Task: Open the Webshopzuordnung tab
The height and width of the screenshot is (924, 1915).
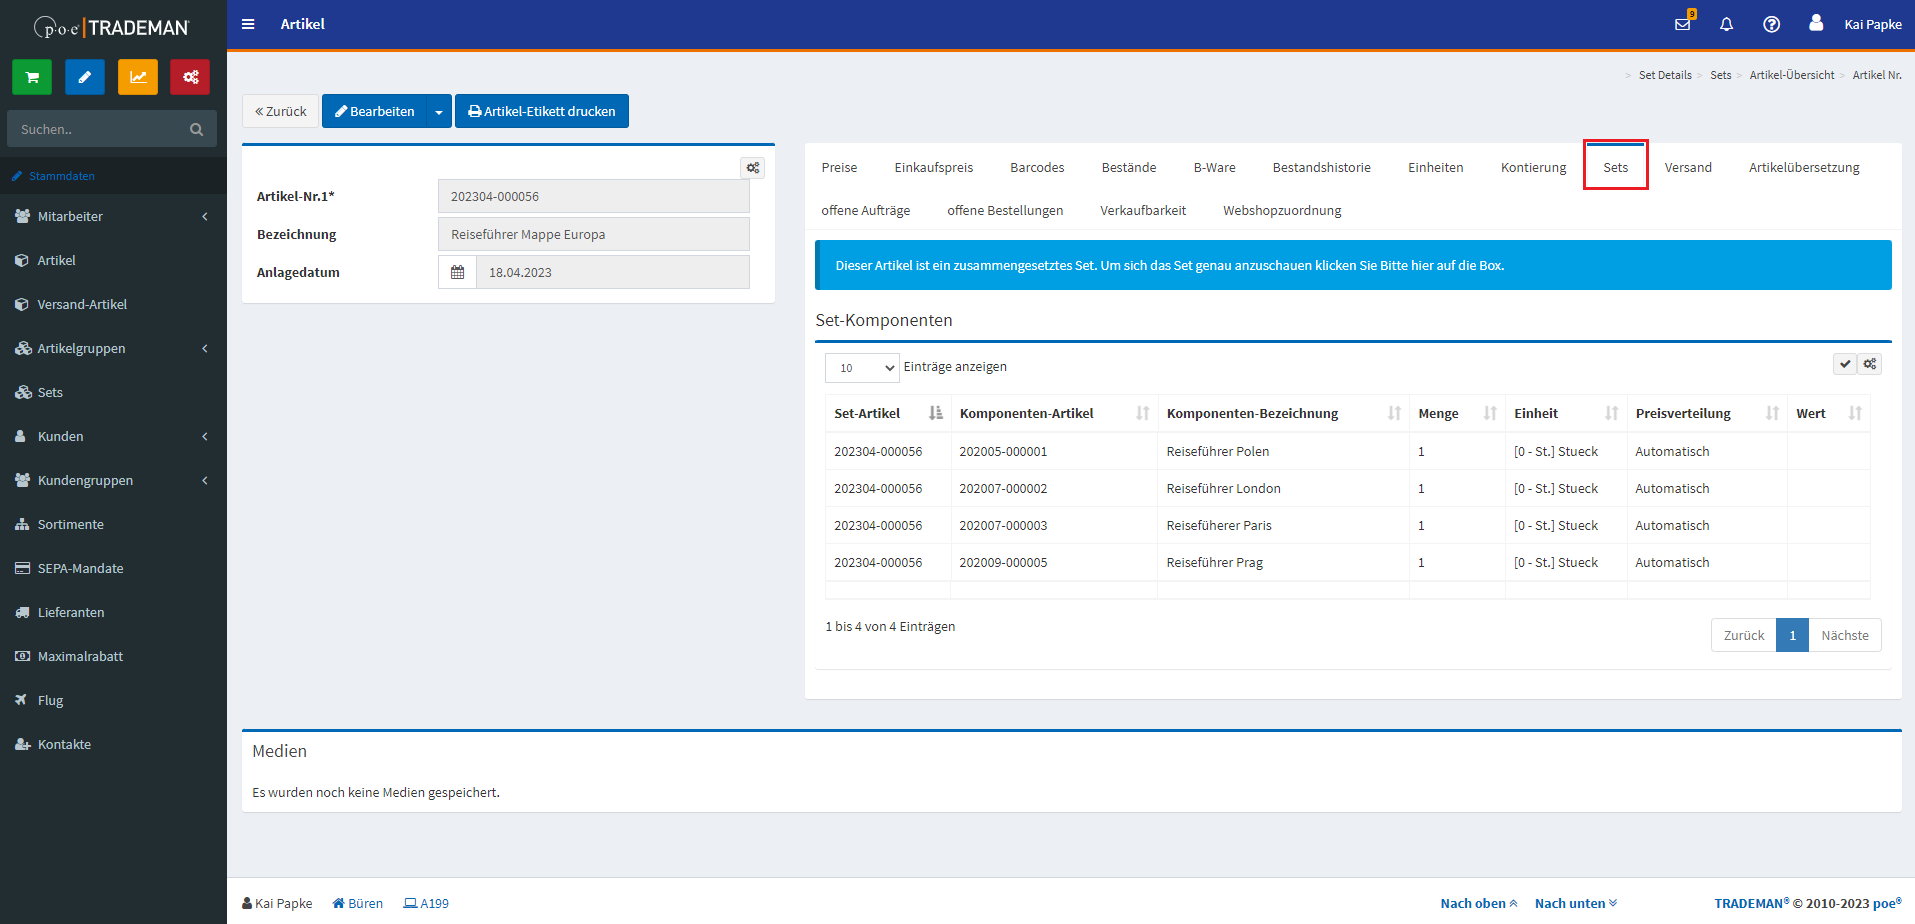Action: tap(1281, 210)
